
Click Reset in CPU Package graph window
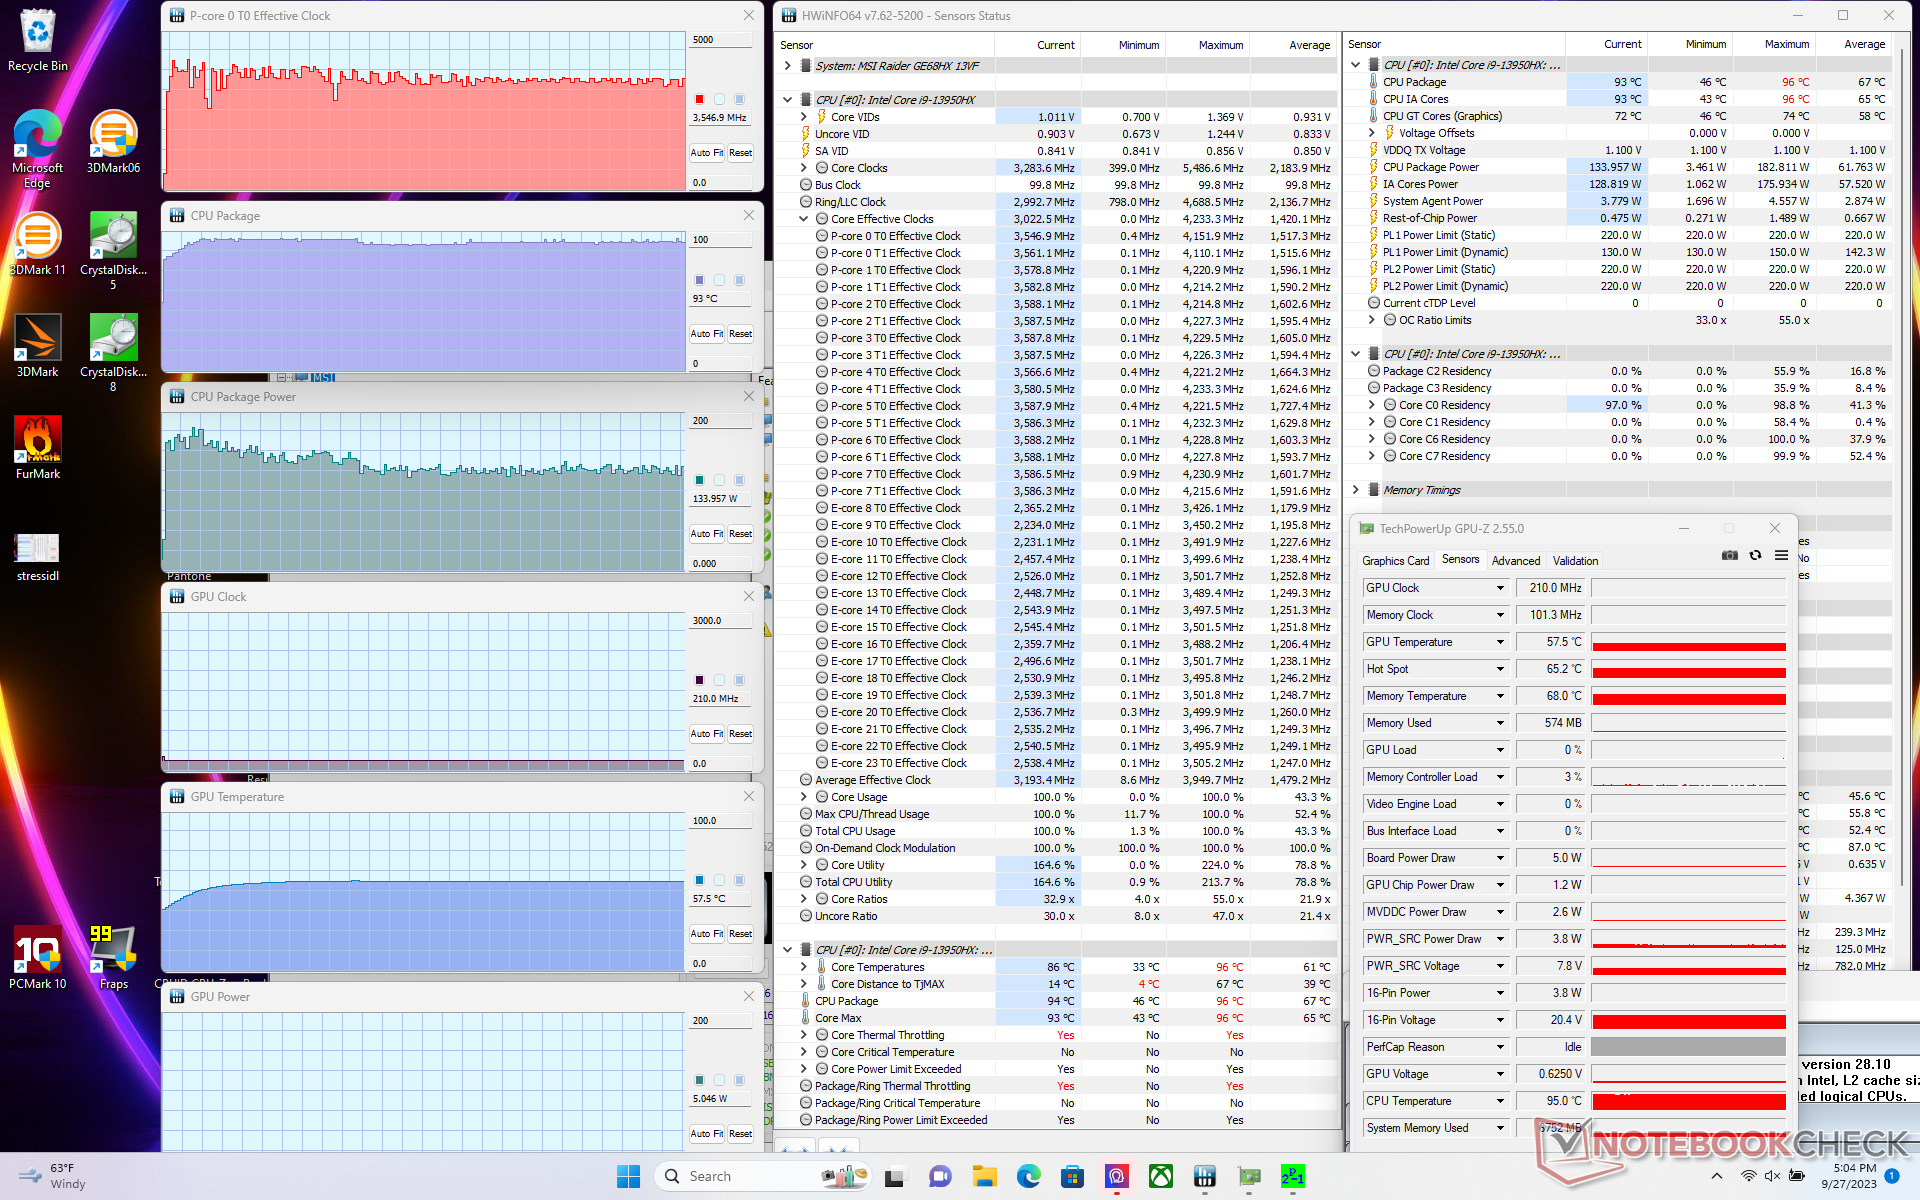[x=740, y=334]
